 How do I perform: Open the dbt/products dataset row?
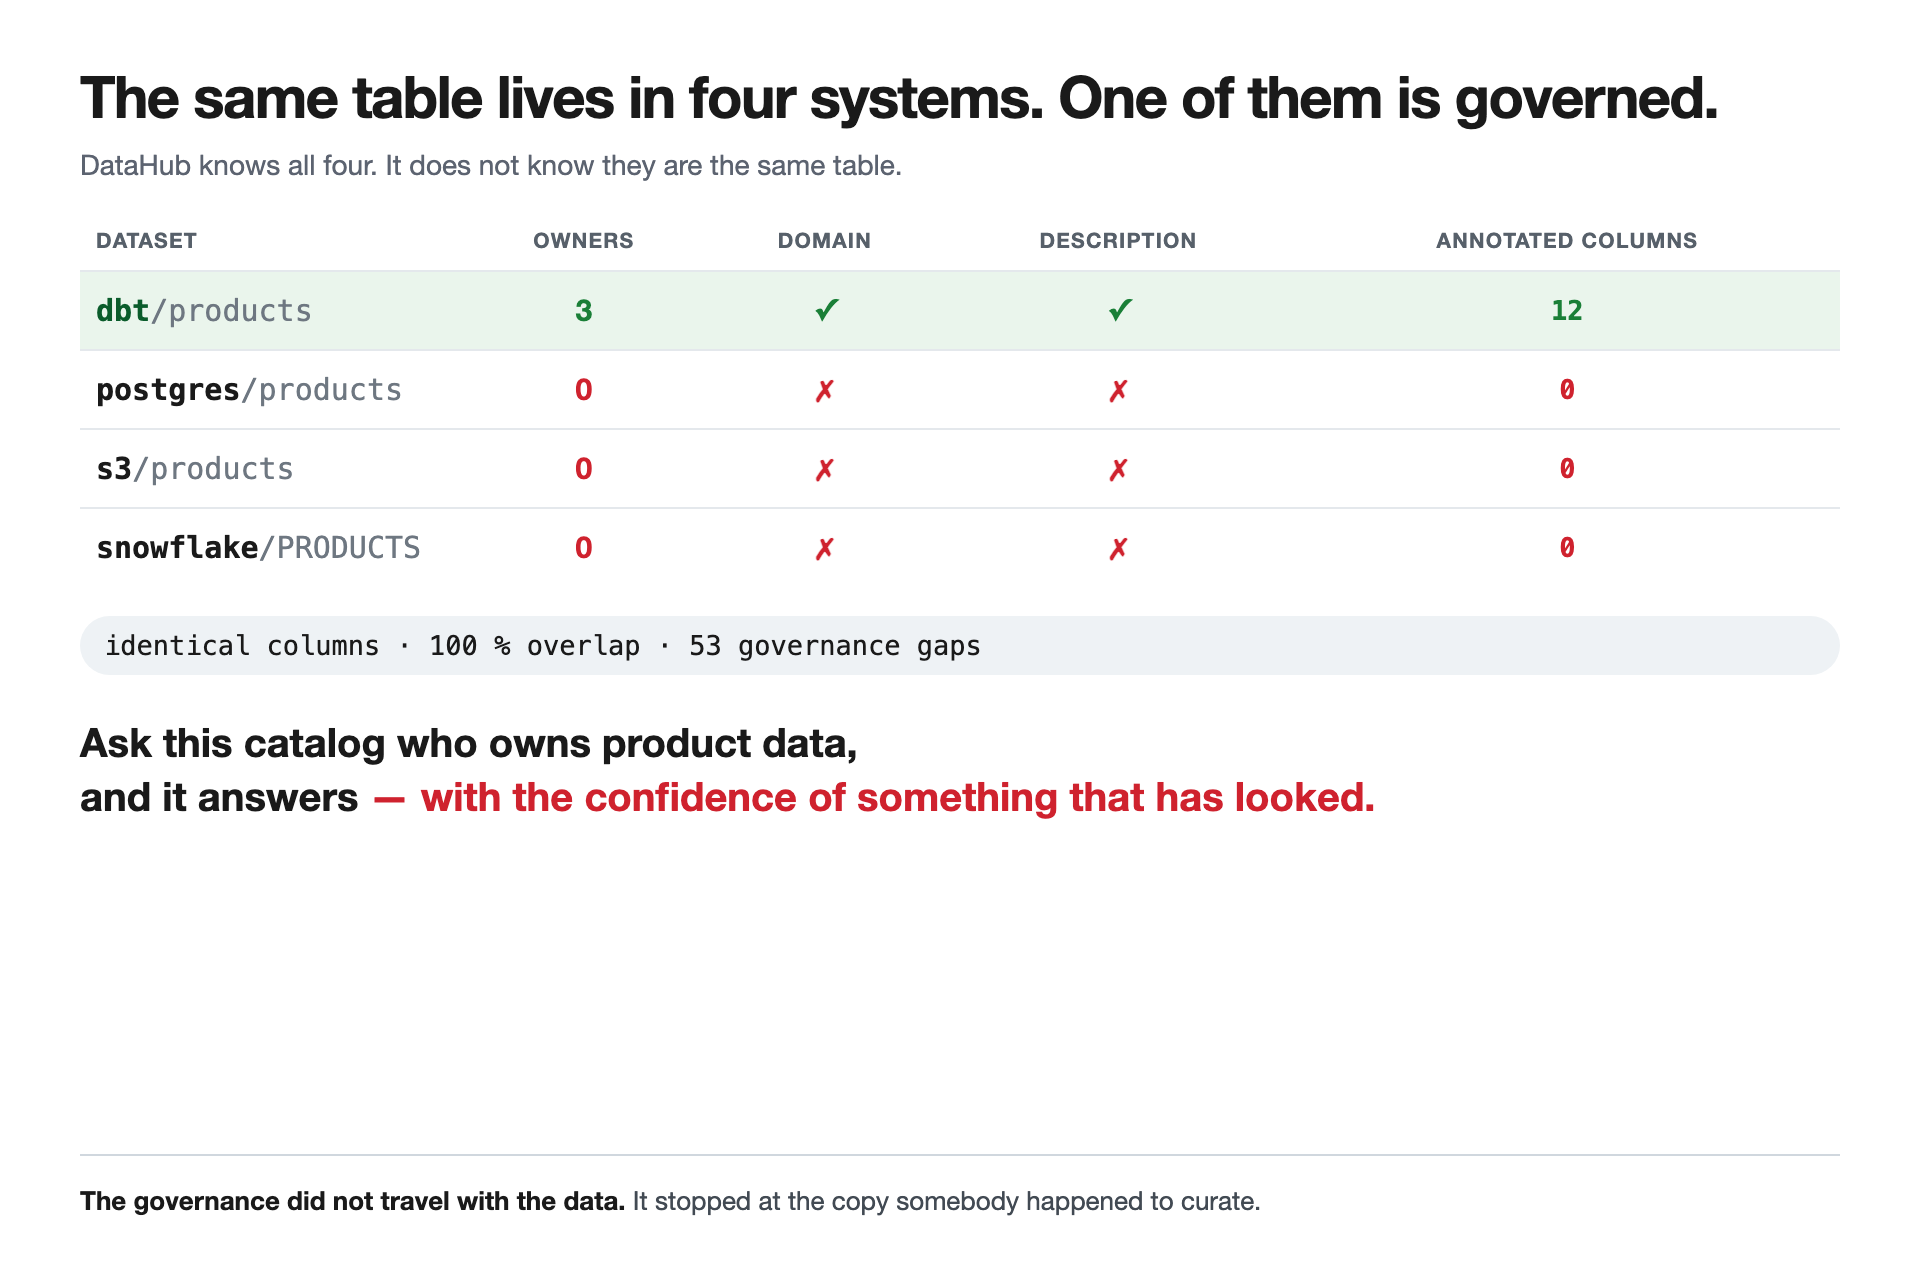coord(960,310)
